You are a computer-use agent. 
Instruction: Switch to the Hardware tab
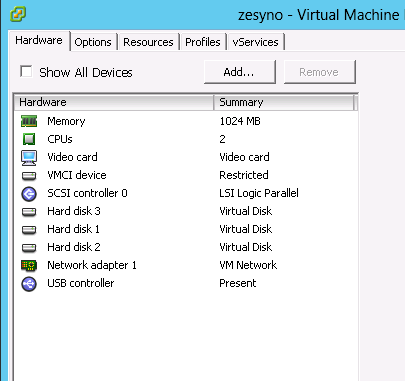coord(39,40)
